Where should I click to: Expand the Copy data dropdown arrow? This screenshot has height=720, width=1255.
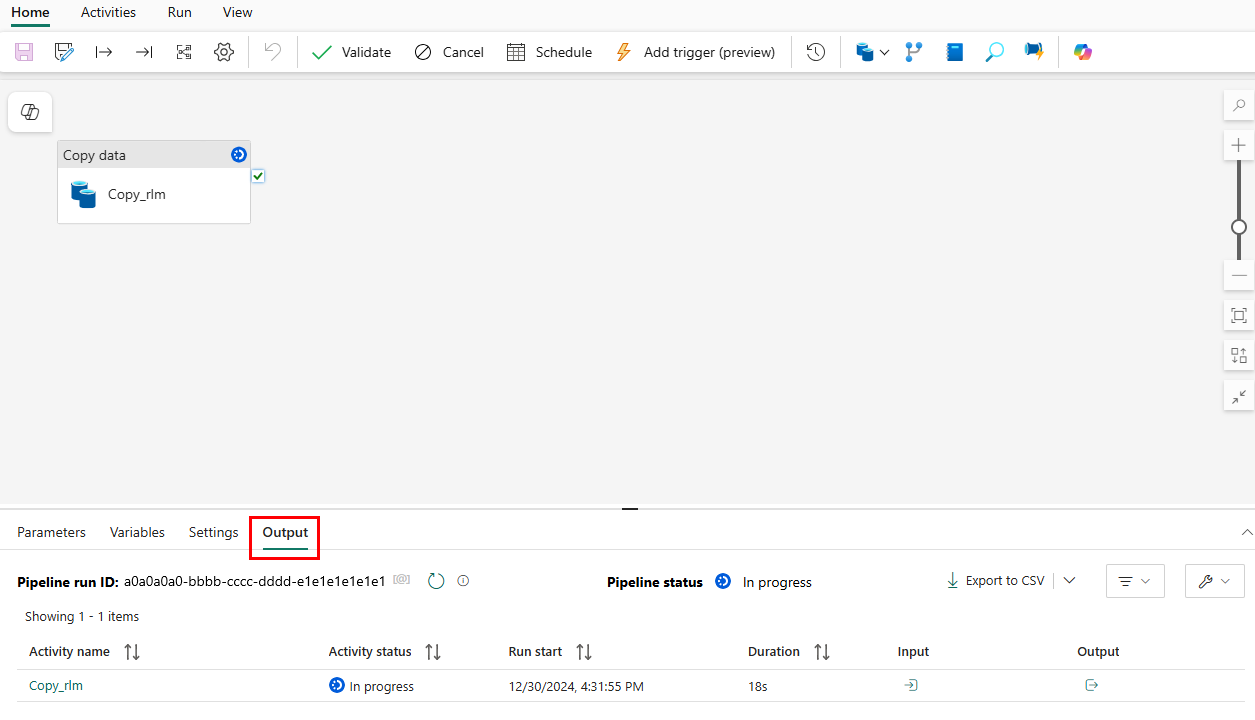pos(885,52)
